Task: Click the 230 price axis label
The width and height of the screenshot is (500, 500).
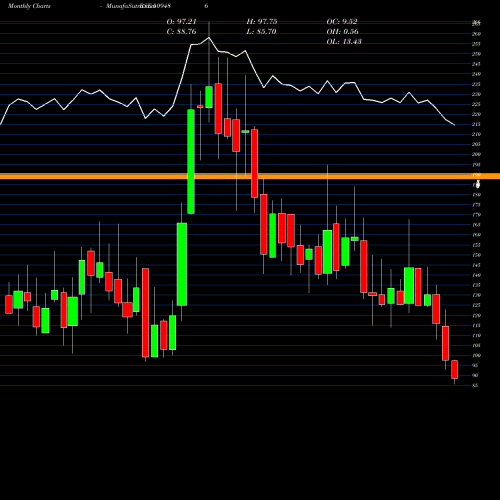Action: 476,94
